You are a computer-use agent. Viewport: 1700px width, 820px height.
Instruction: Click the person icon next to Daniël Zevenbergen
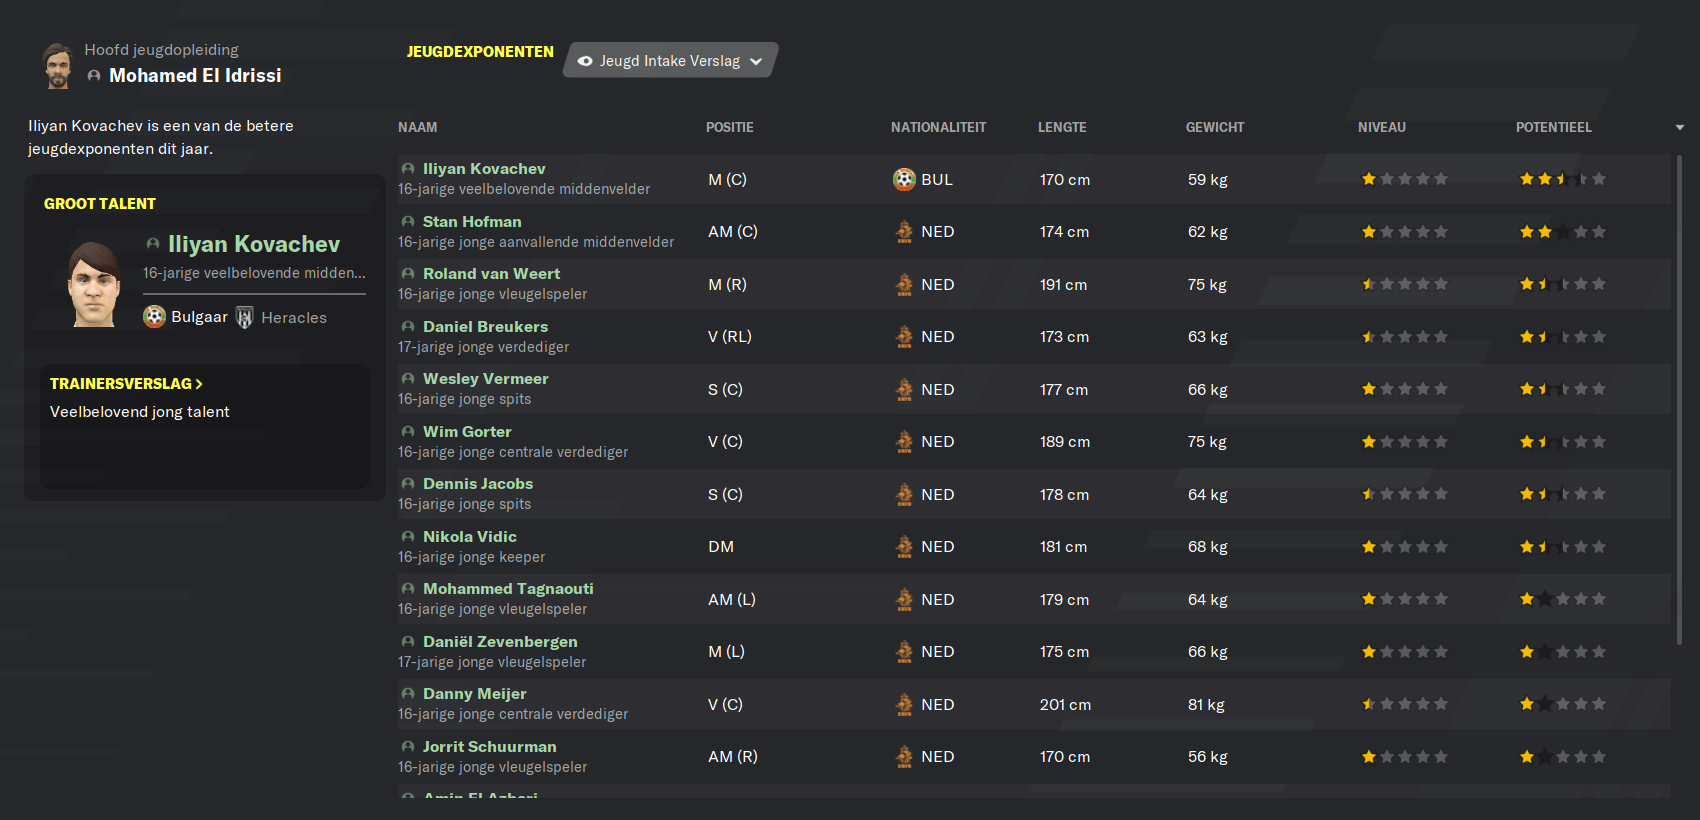pos(408,642)
